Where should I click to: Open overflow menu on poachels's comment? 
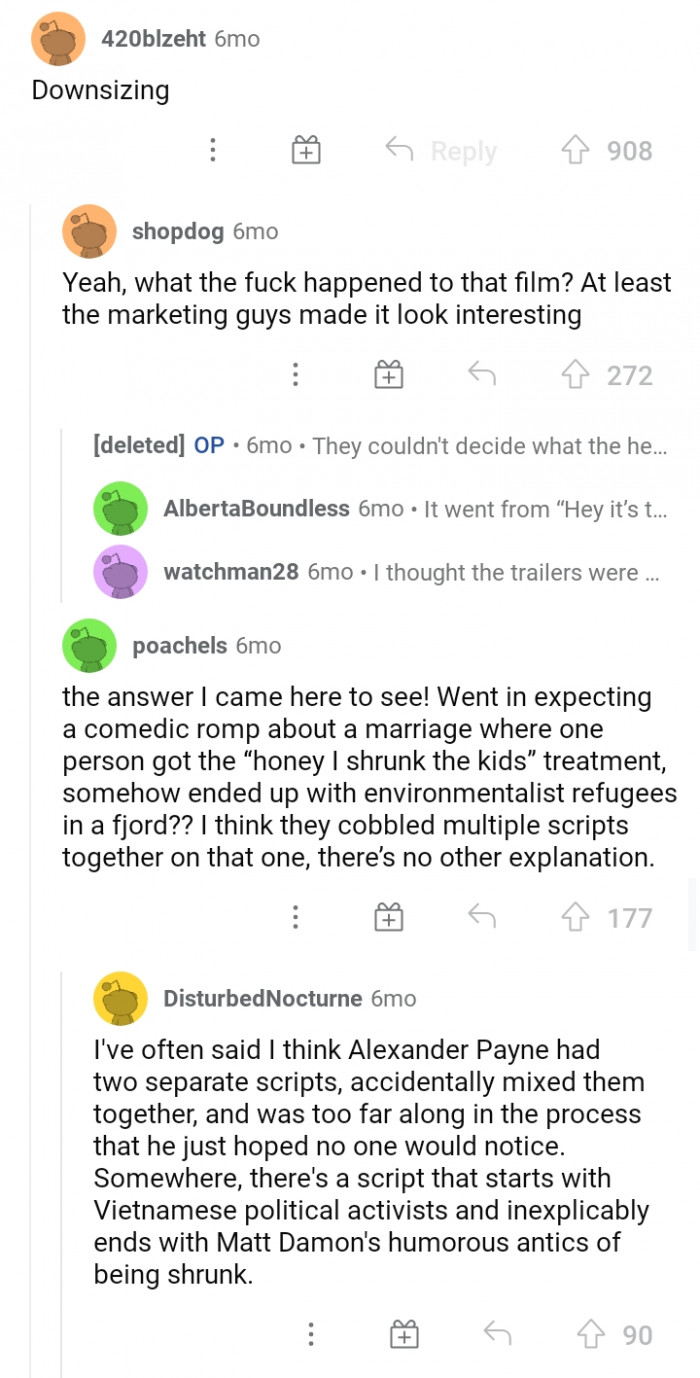tap(295, 918)
